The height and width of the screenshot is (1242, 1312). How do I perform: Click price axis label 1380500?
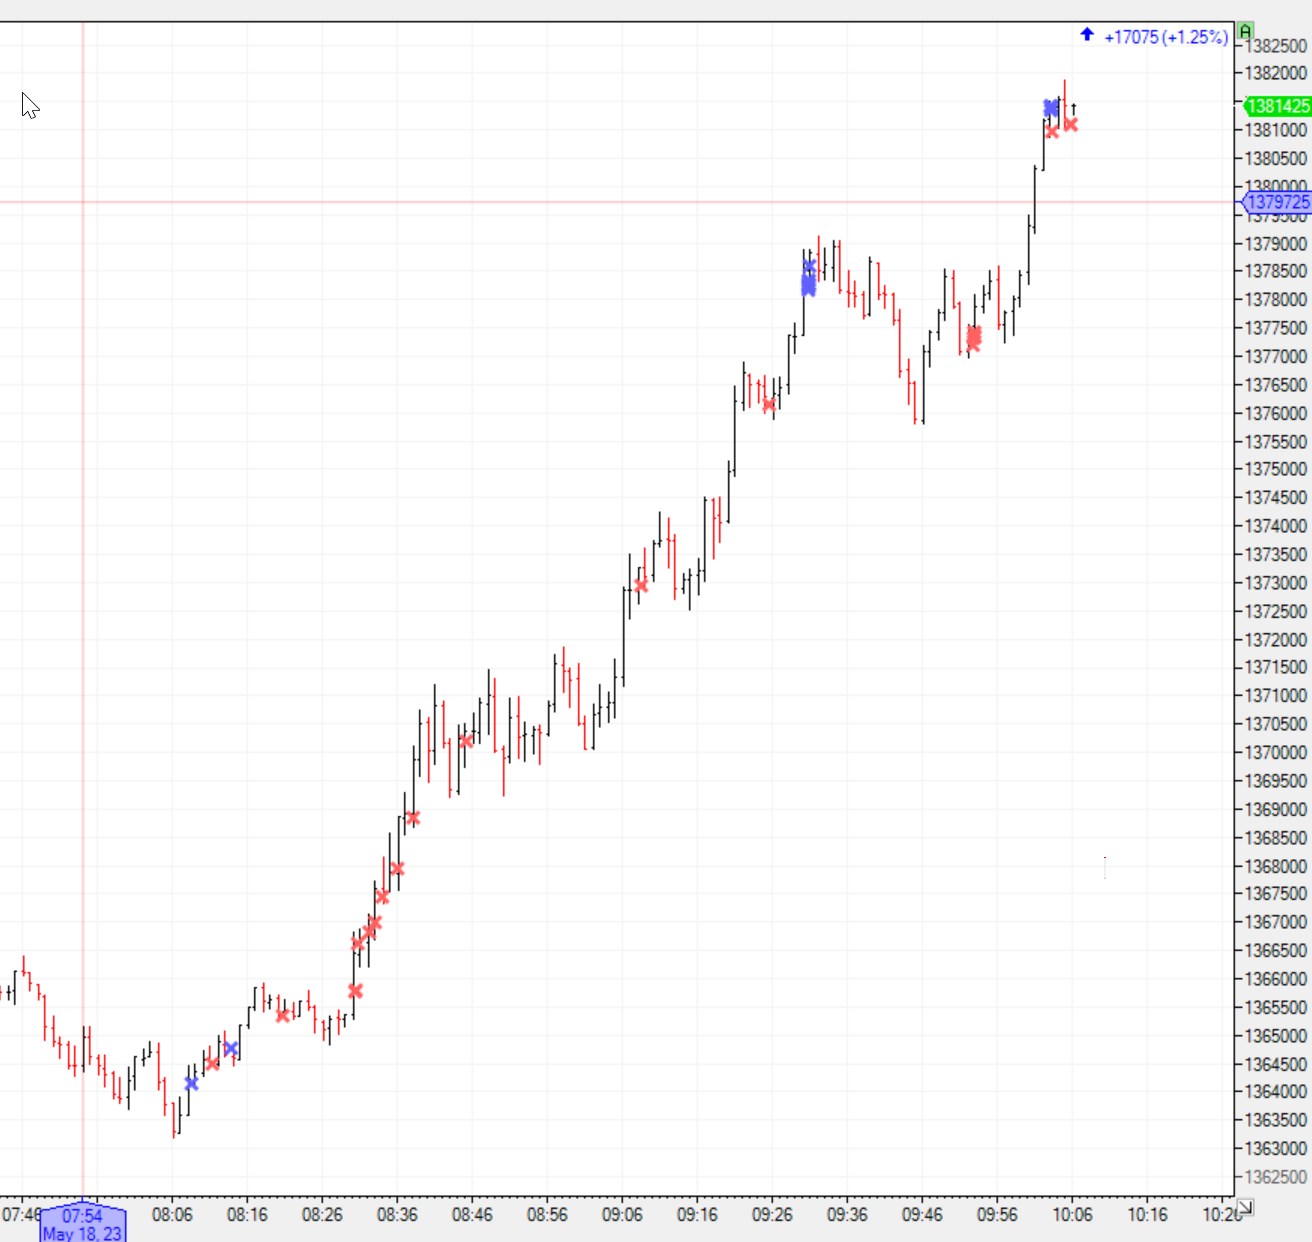pyautogui.click(x=1276, y=158)
